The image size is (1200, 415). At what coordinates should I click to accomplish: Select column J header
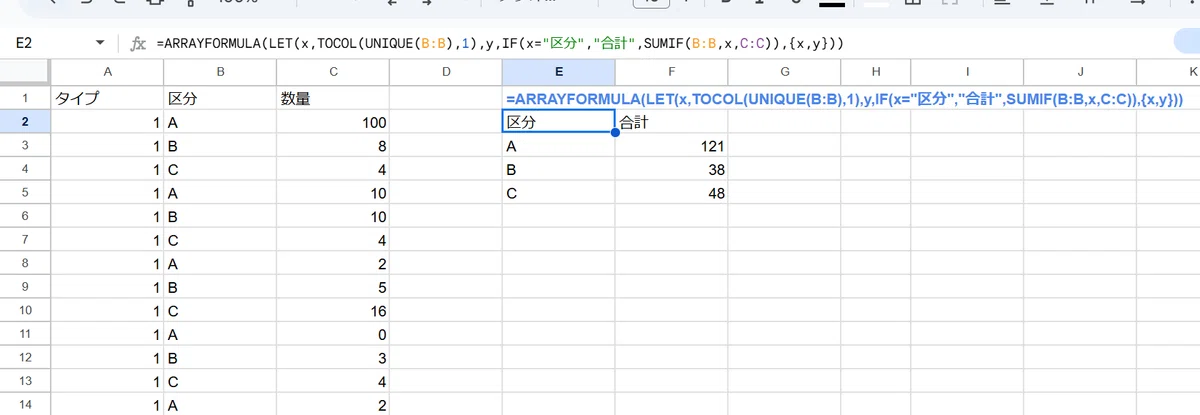pos(1081,72)
